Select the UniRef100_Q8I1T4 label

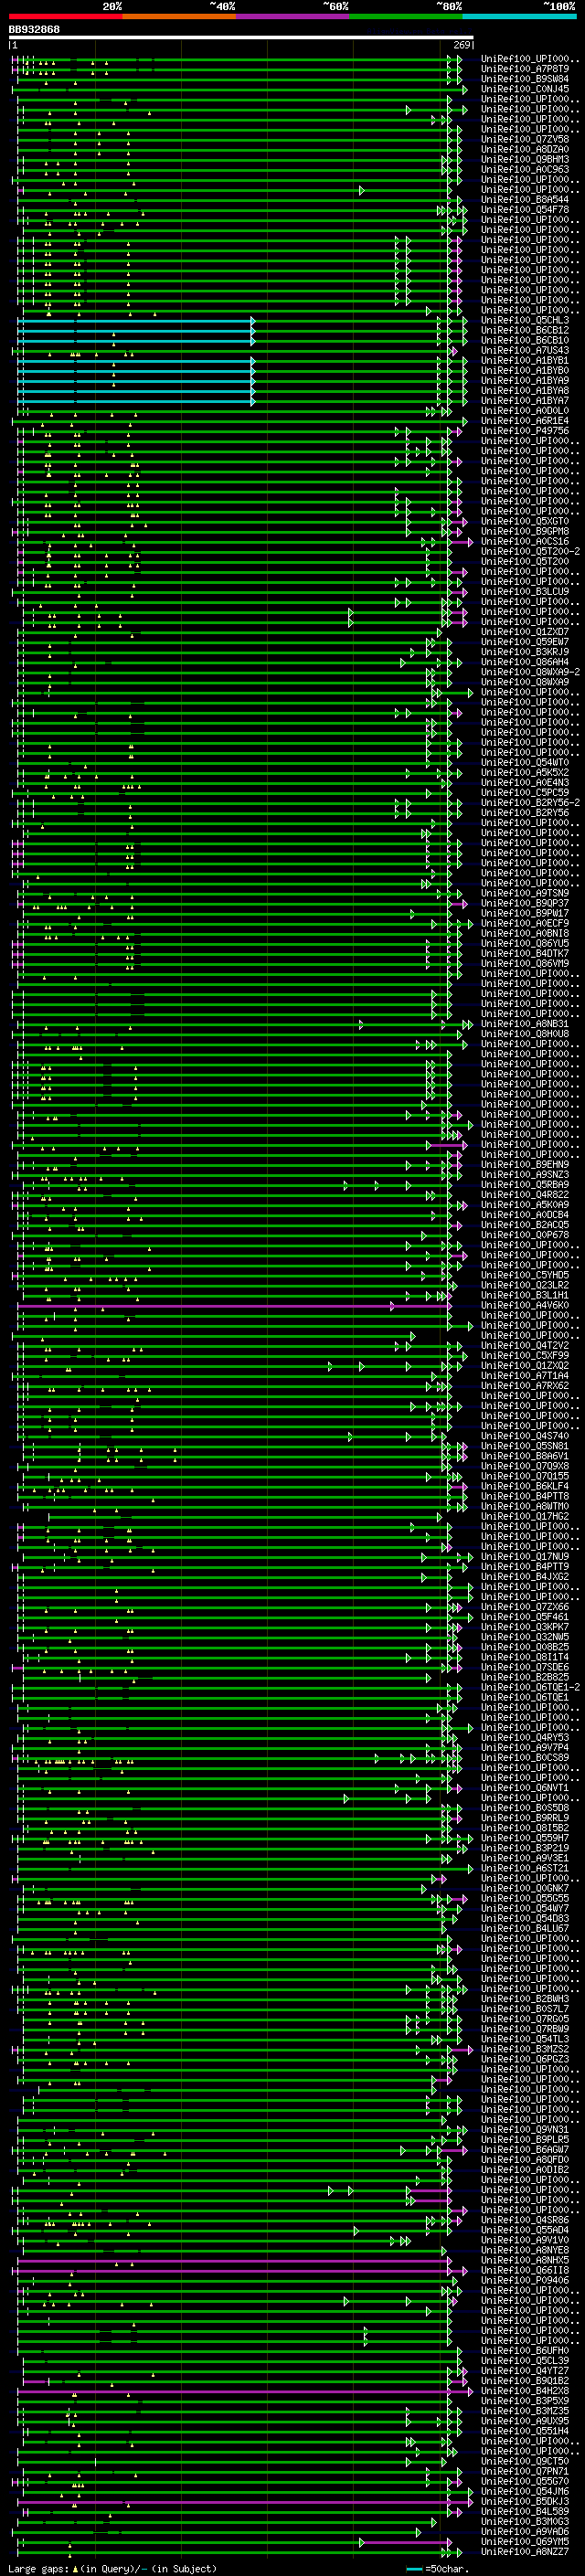525,1657
